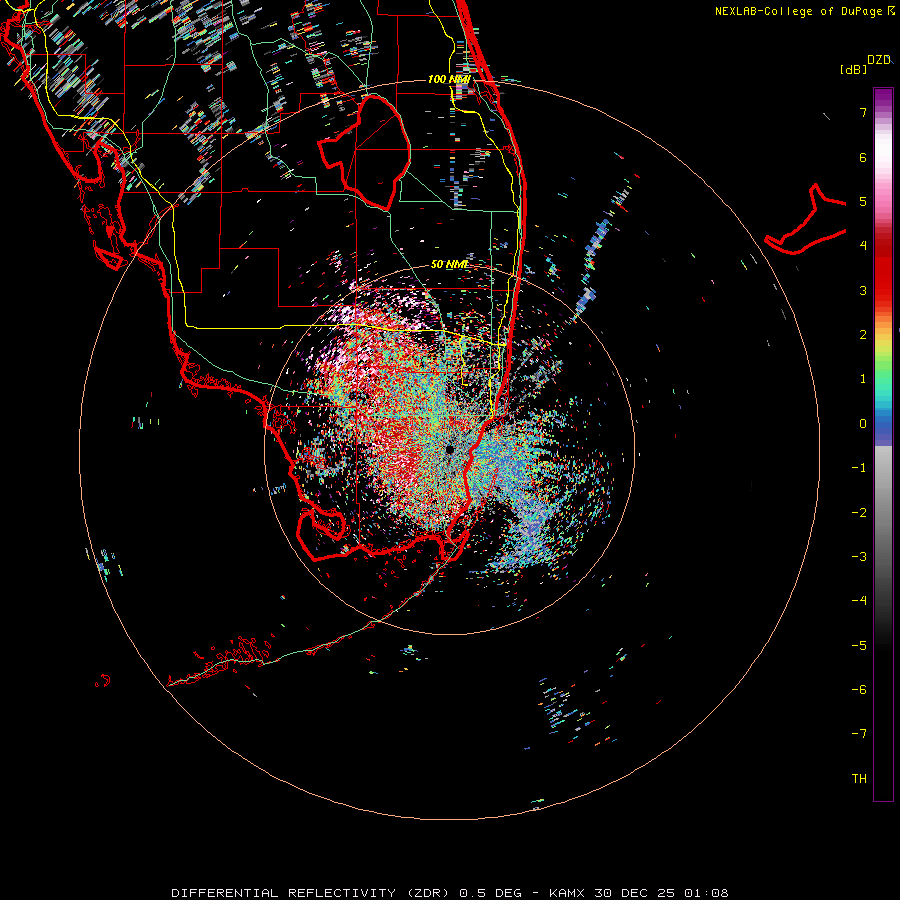Click the color scale value -1
The height and width of the screenshot is (900, 900).
pos(859,468)
